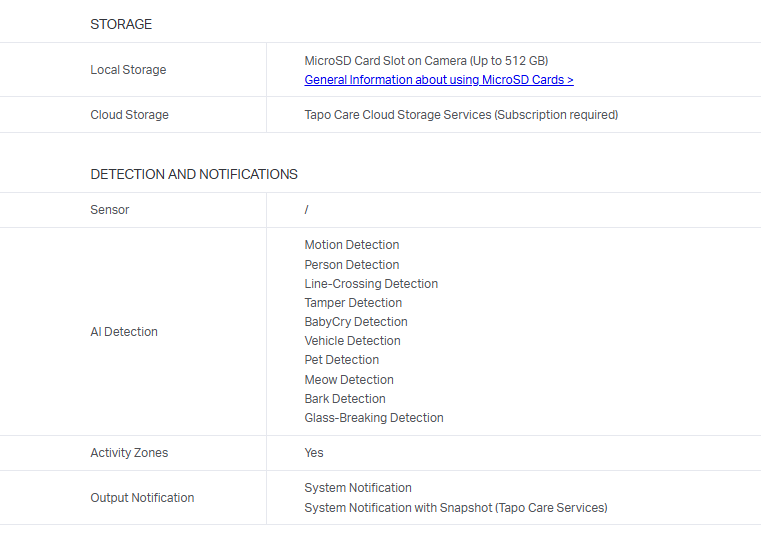Viewport: 765px width, 533px height.
Task: Click the Output Notification row label
Action: (142, 498)
